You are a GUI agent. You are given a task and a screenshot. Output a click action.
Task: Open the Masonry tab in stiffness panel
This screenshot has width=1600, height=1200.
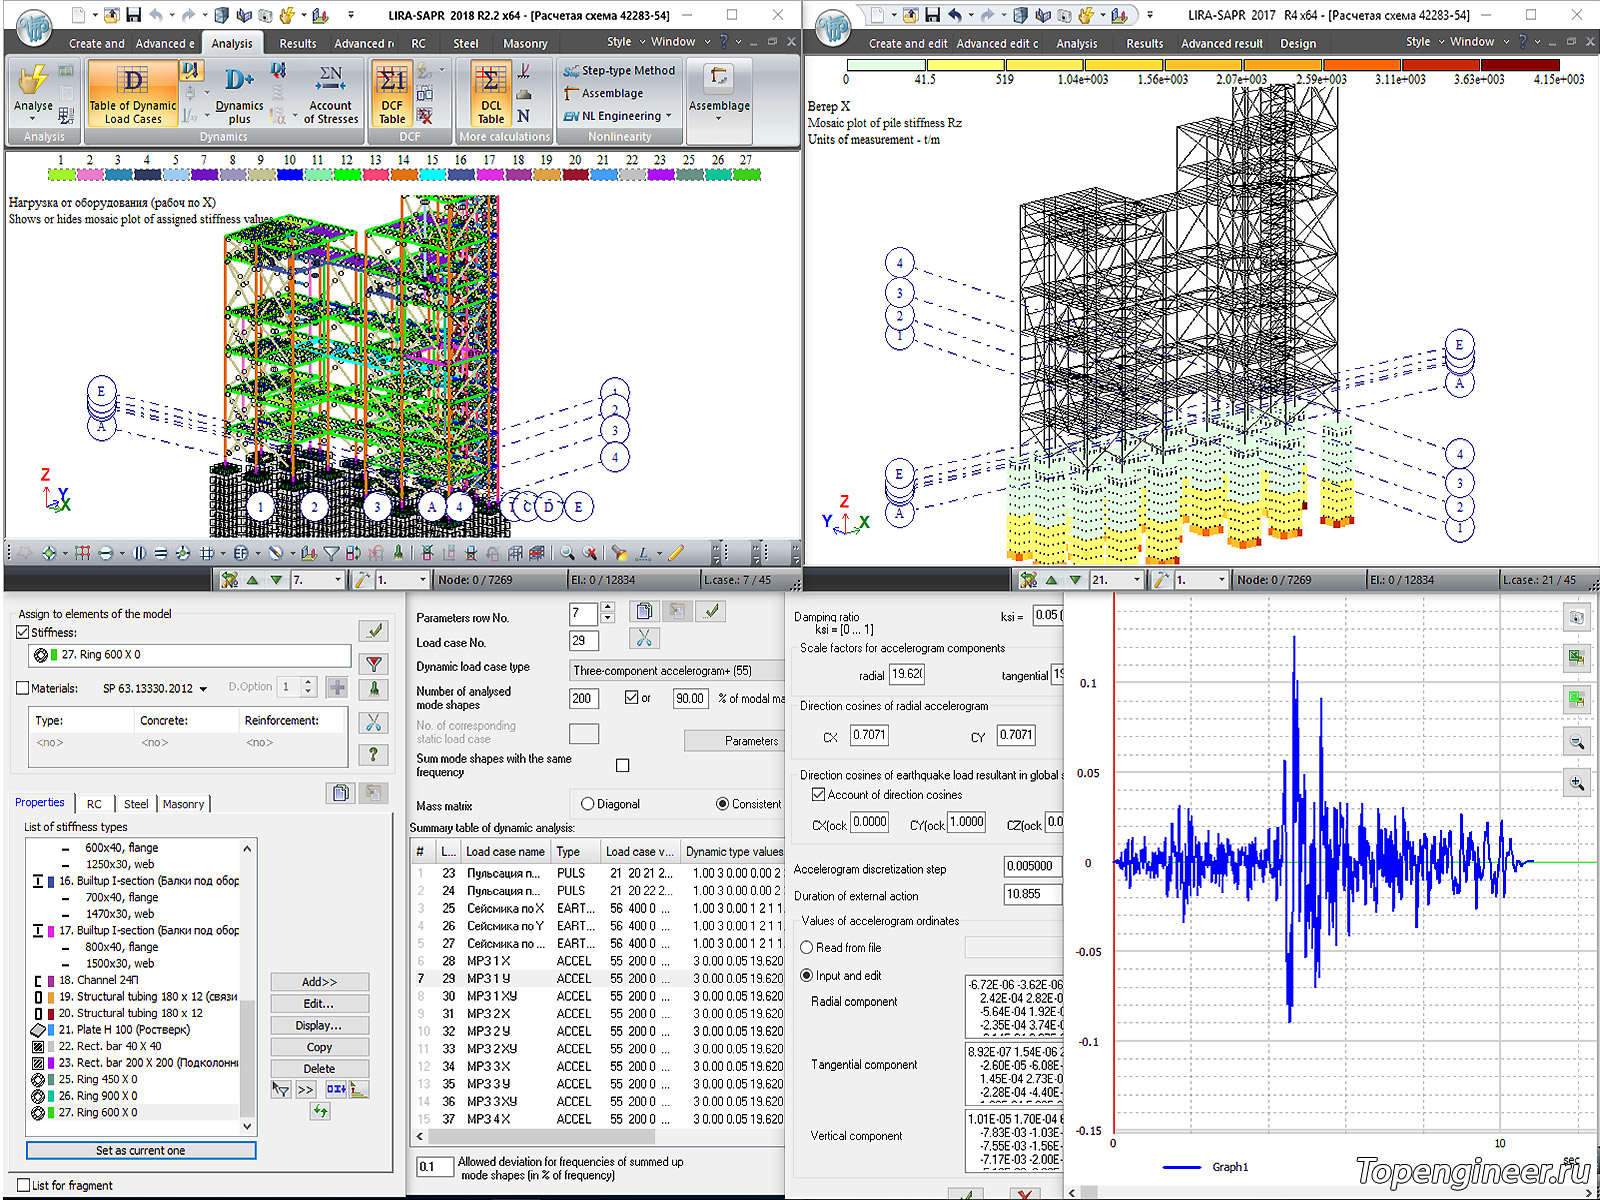[183, 804]
